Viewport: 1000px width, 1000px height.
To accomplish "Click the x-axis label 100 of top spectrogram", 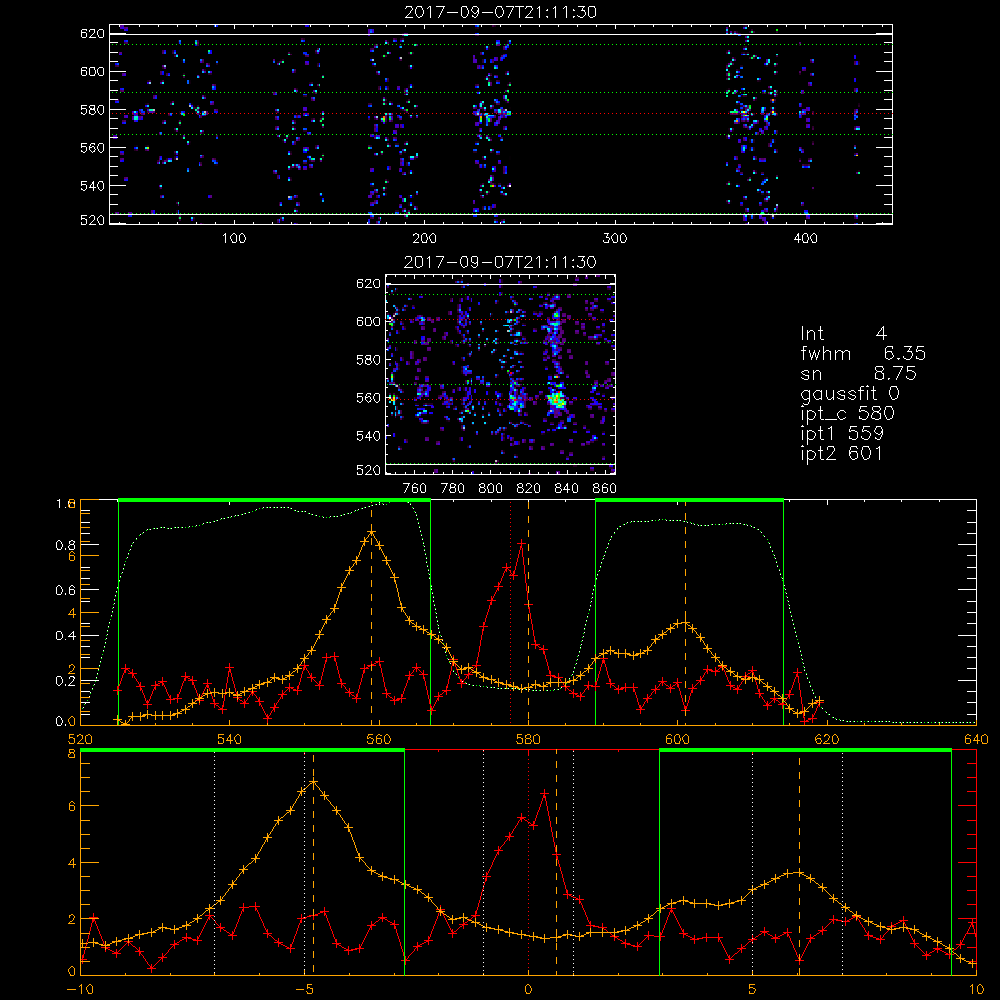I will [x=233, y=239].
